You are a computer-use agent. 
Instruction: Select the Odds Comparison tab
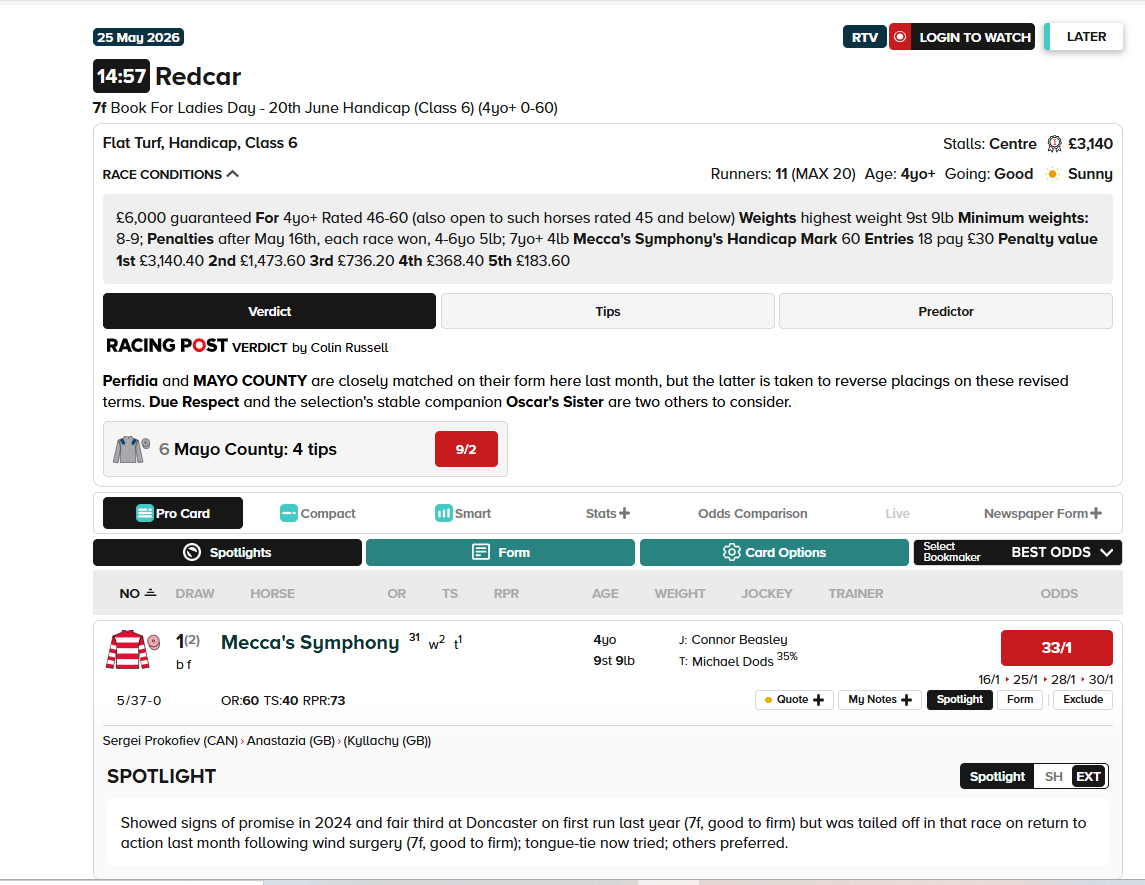point(753,513)
